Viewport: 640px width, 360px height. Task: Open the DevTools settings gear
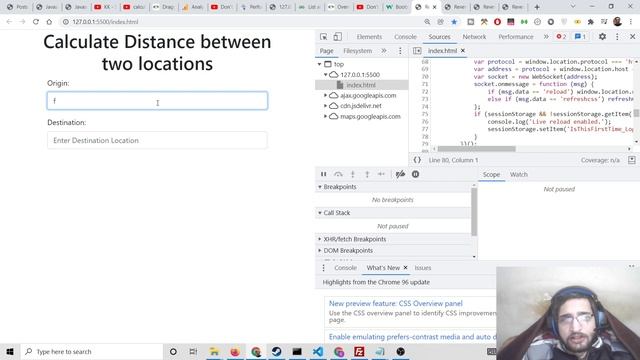pyautogui.click(x=602, y=37)
